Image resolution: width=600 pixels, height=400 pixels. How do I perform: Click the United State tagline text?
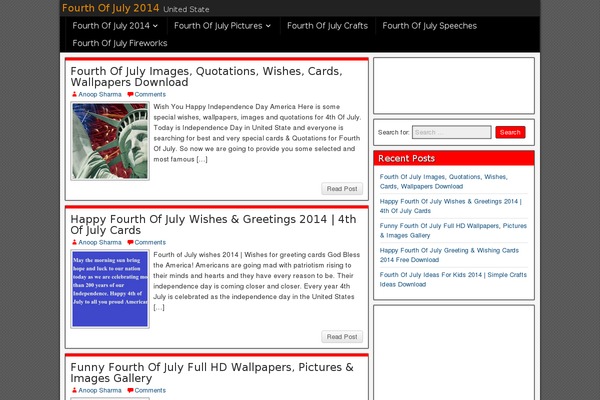tap(186, 9)
